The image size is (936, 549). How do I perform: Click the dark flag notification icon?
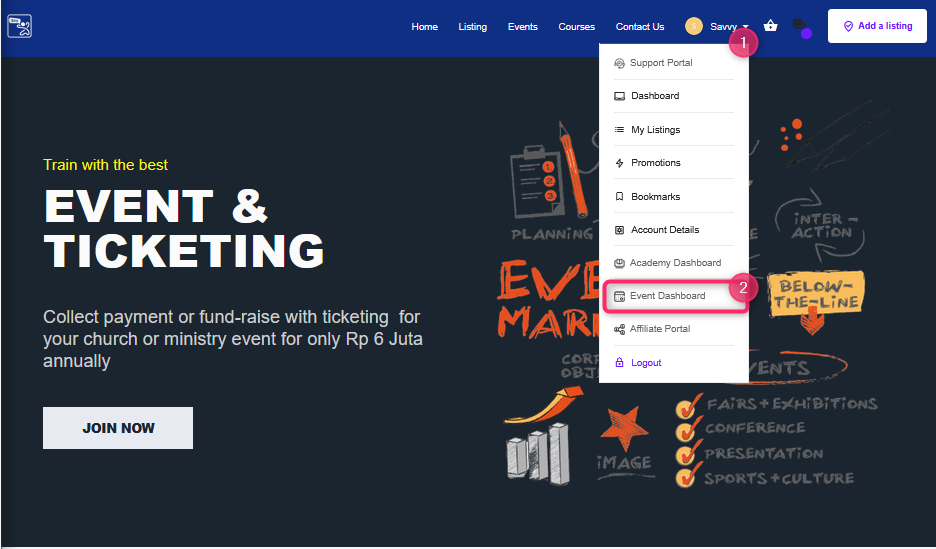(x=799, y=26)
